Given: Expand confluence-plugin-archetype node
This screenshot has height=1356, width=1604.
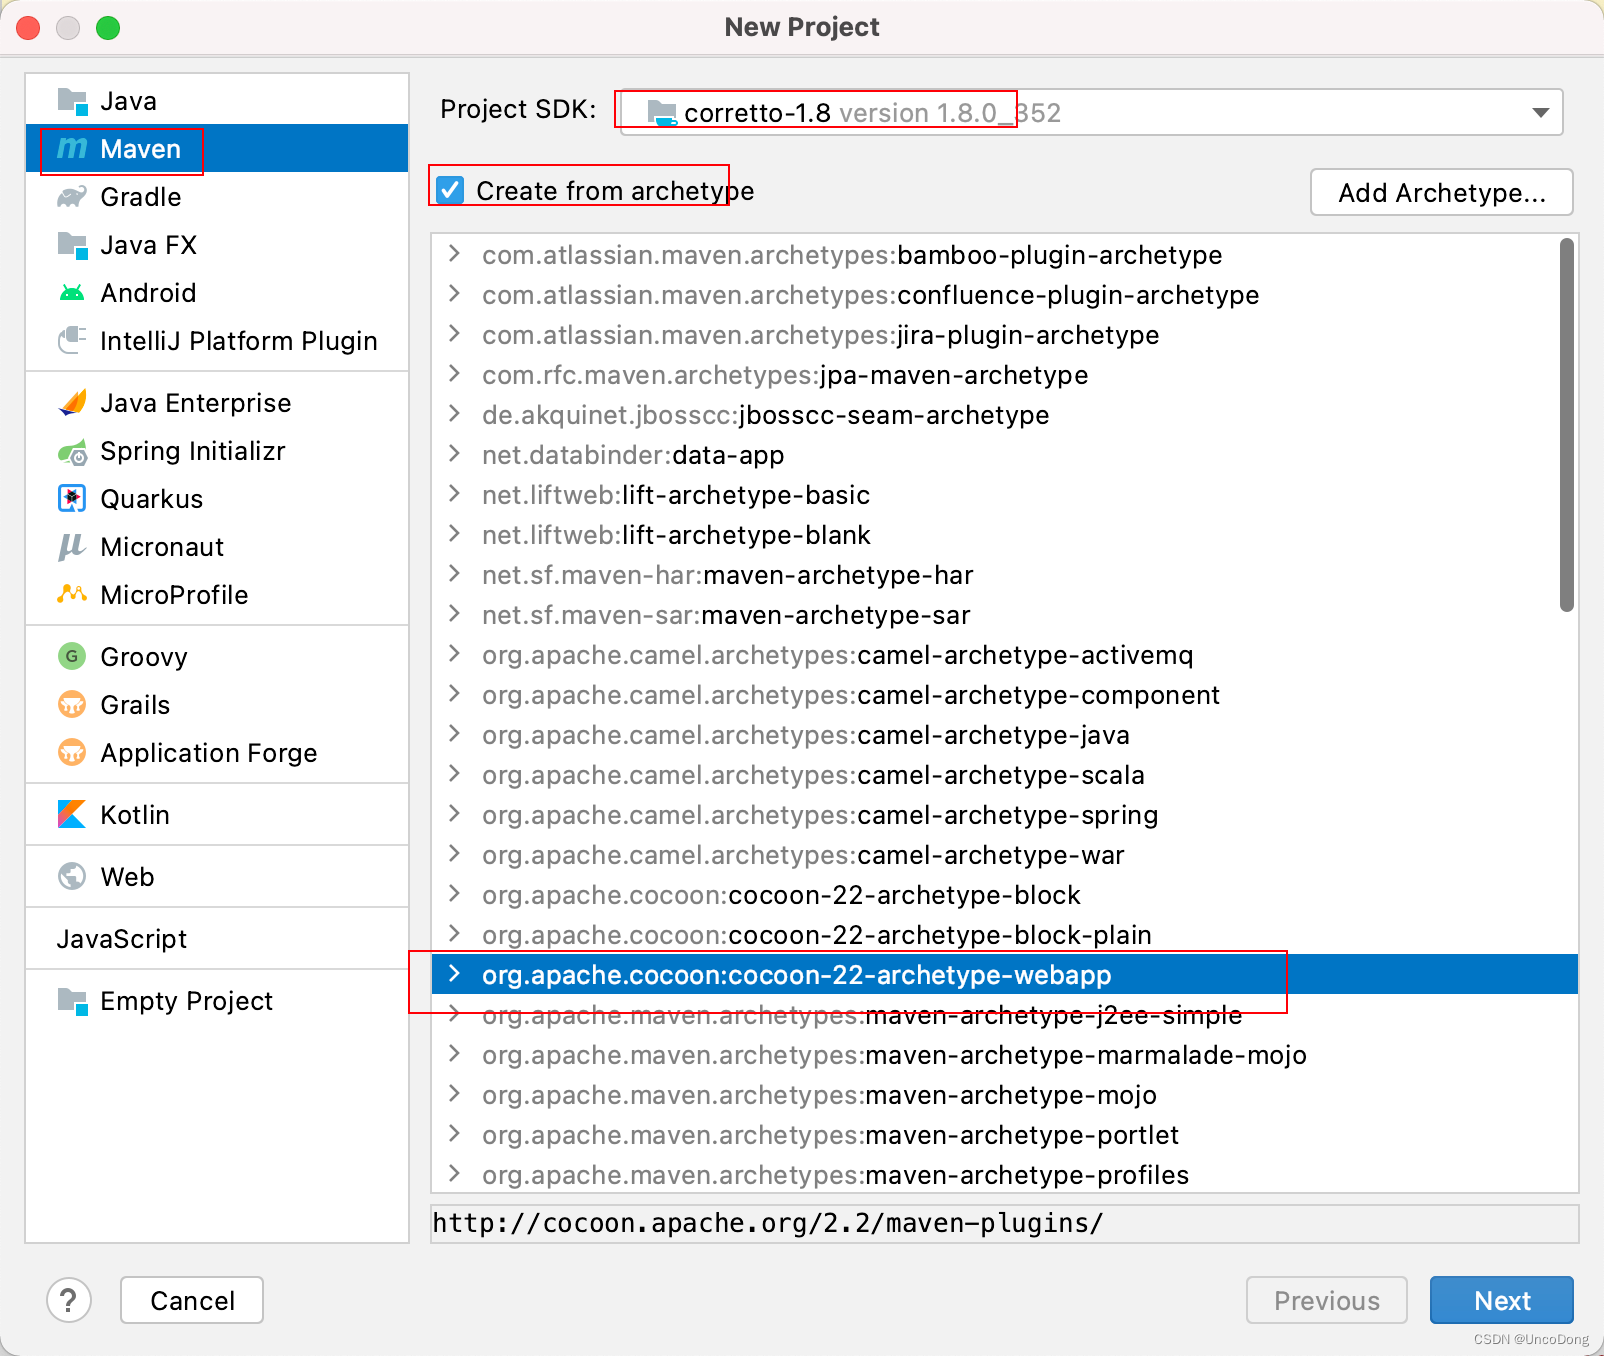Looking at the screenshot, I should [455, 294].
